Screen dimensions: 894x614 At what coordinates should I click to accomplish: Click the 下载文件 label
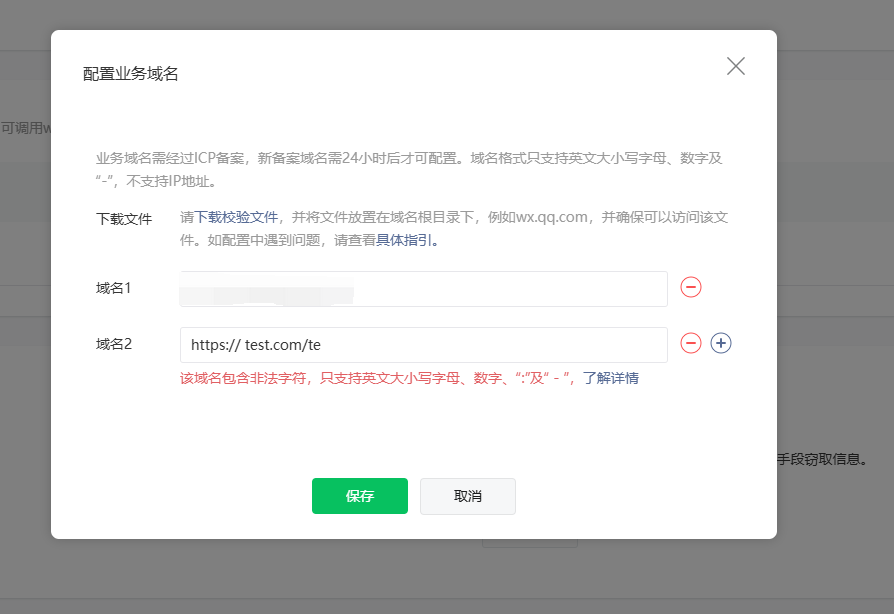[124, 219]
